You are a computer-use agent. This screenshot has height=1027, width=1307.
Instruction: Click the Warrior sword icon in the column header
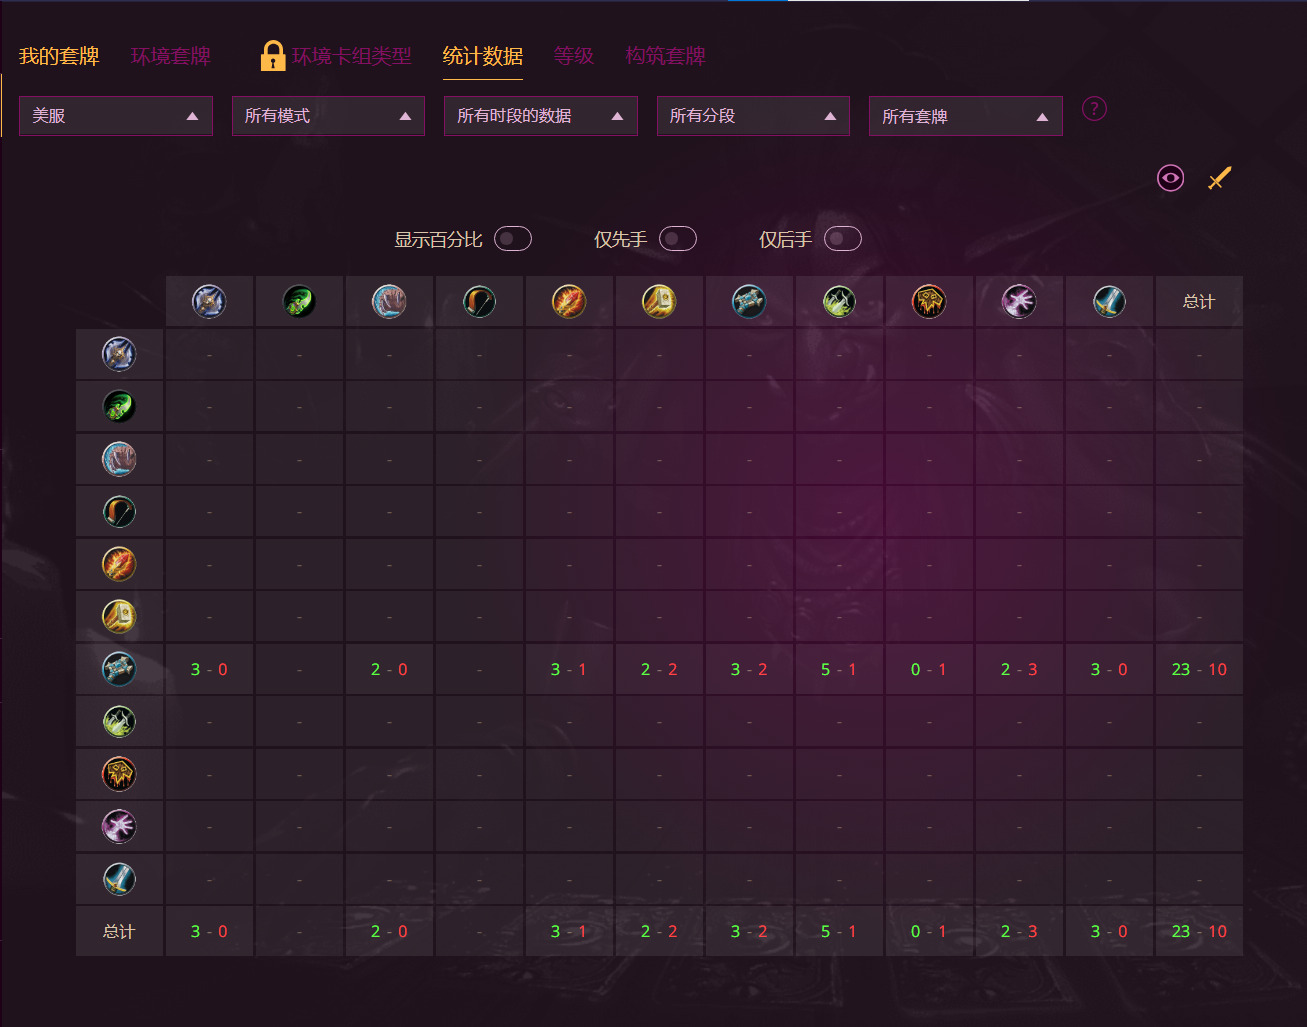(x=1109, y=301)
